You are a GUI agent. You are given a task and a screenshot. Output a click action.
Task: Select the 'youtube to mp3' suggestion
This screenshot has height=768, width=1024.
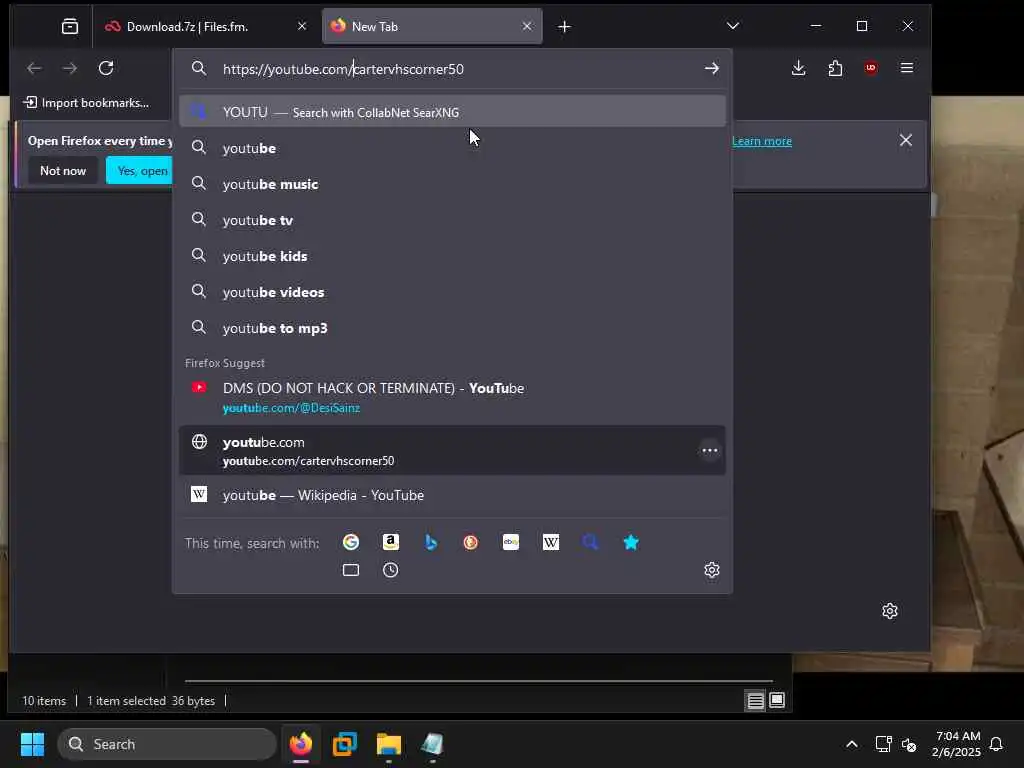(x=452, y=328)
